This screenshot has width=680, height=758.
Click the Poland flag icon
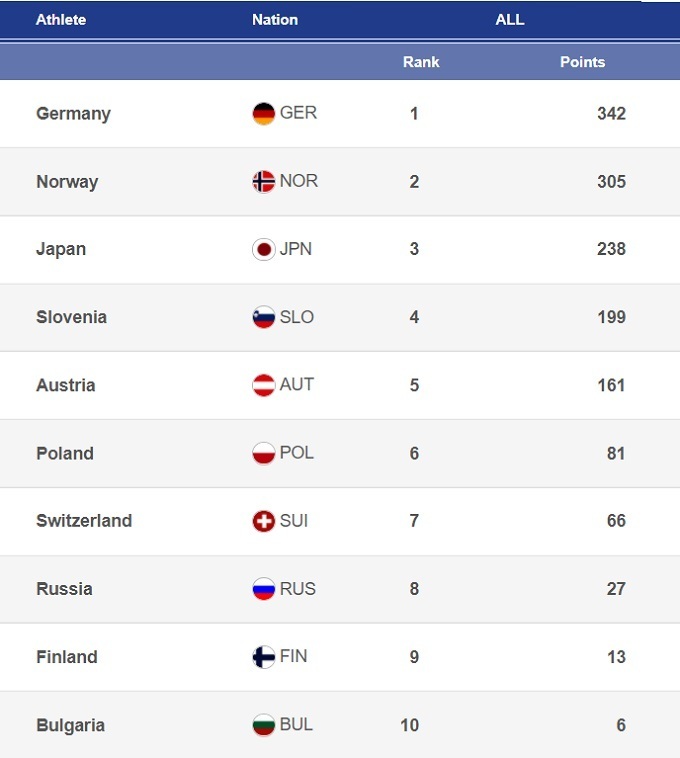[263, 453]
